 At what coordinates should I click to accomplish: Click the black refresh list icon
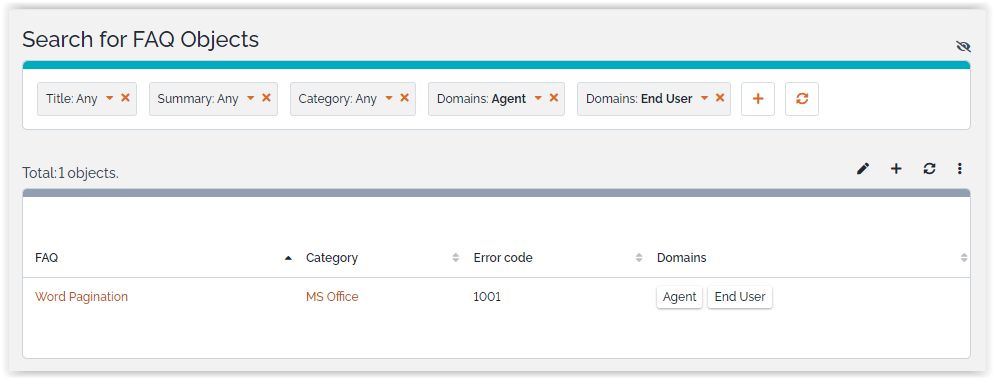pyautogui.click(x=929, y=169)
